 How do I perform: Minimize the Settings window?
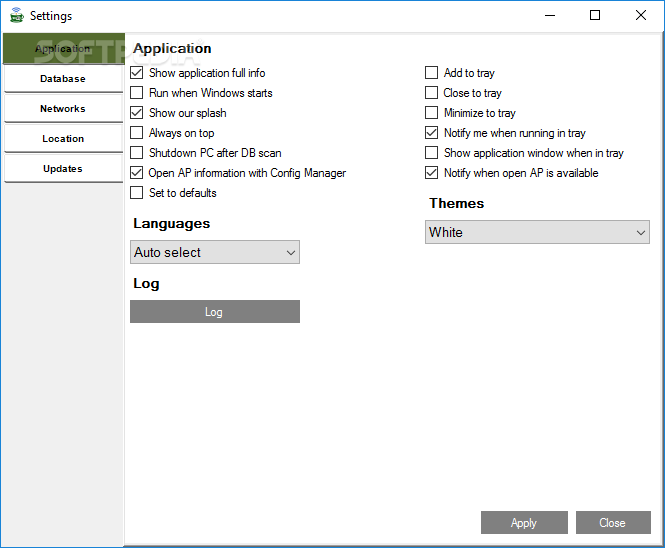(550, 16)
